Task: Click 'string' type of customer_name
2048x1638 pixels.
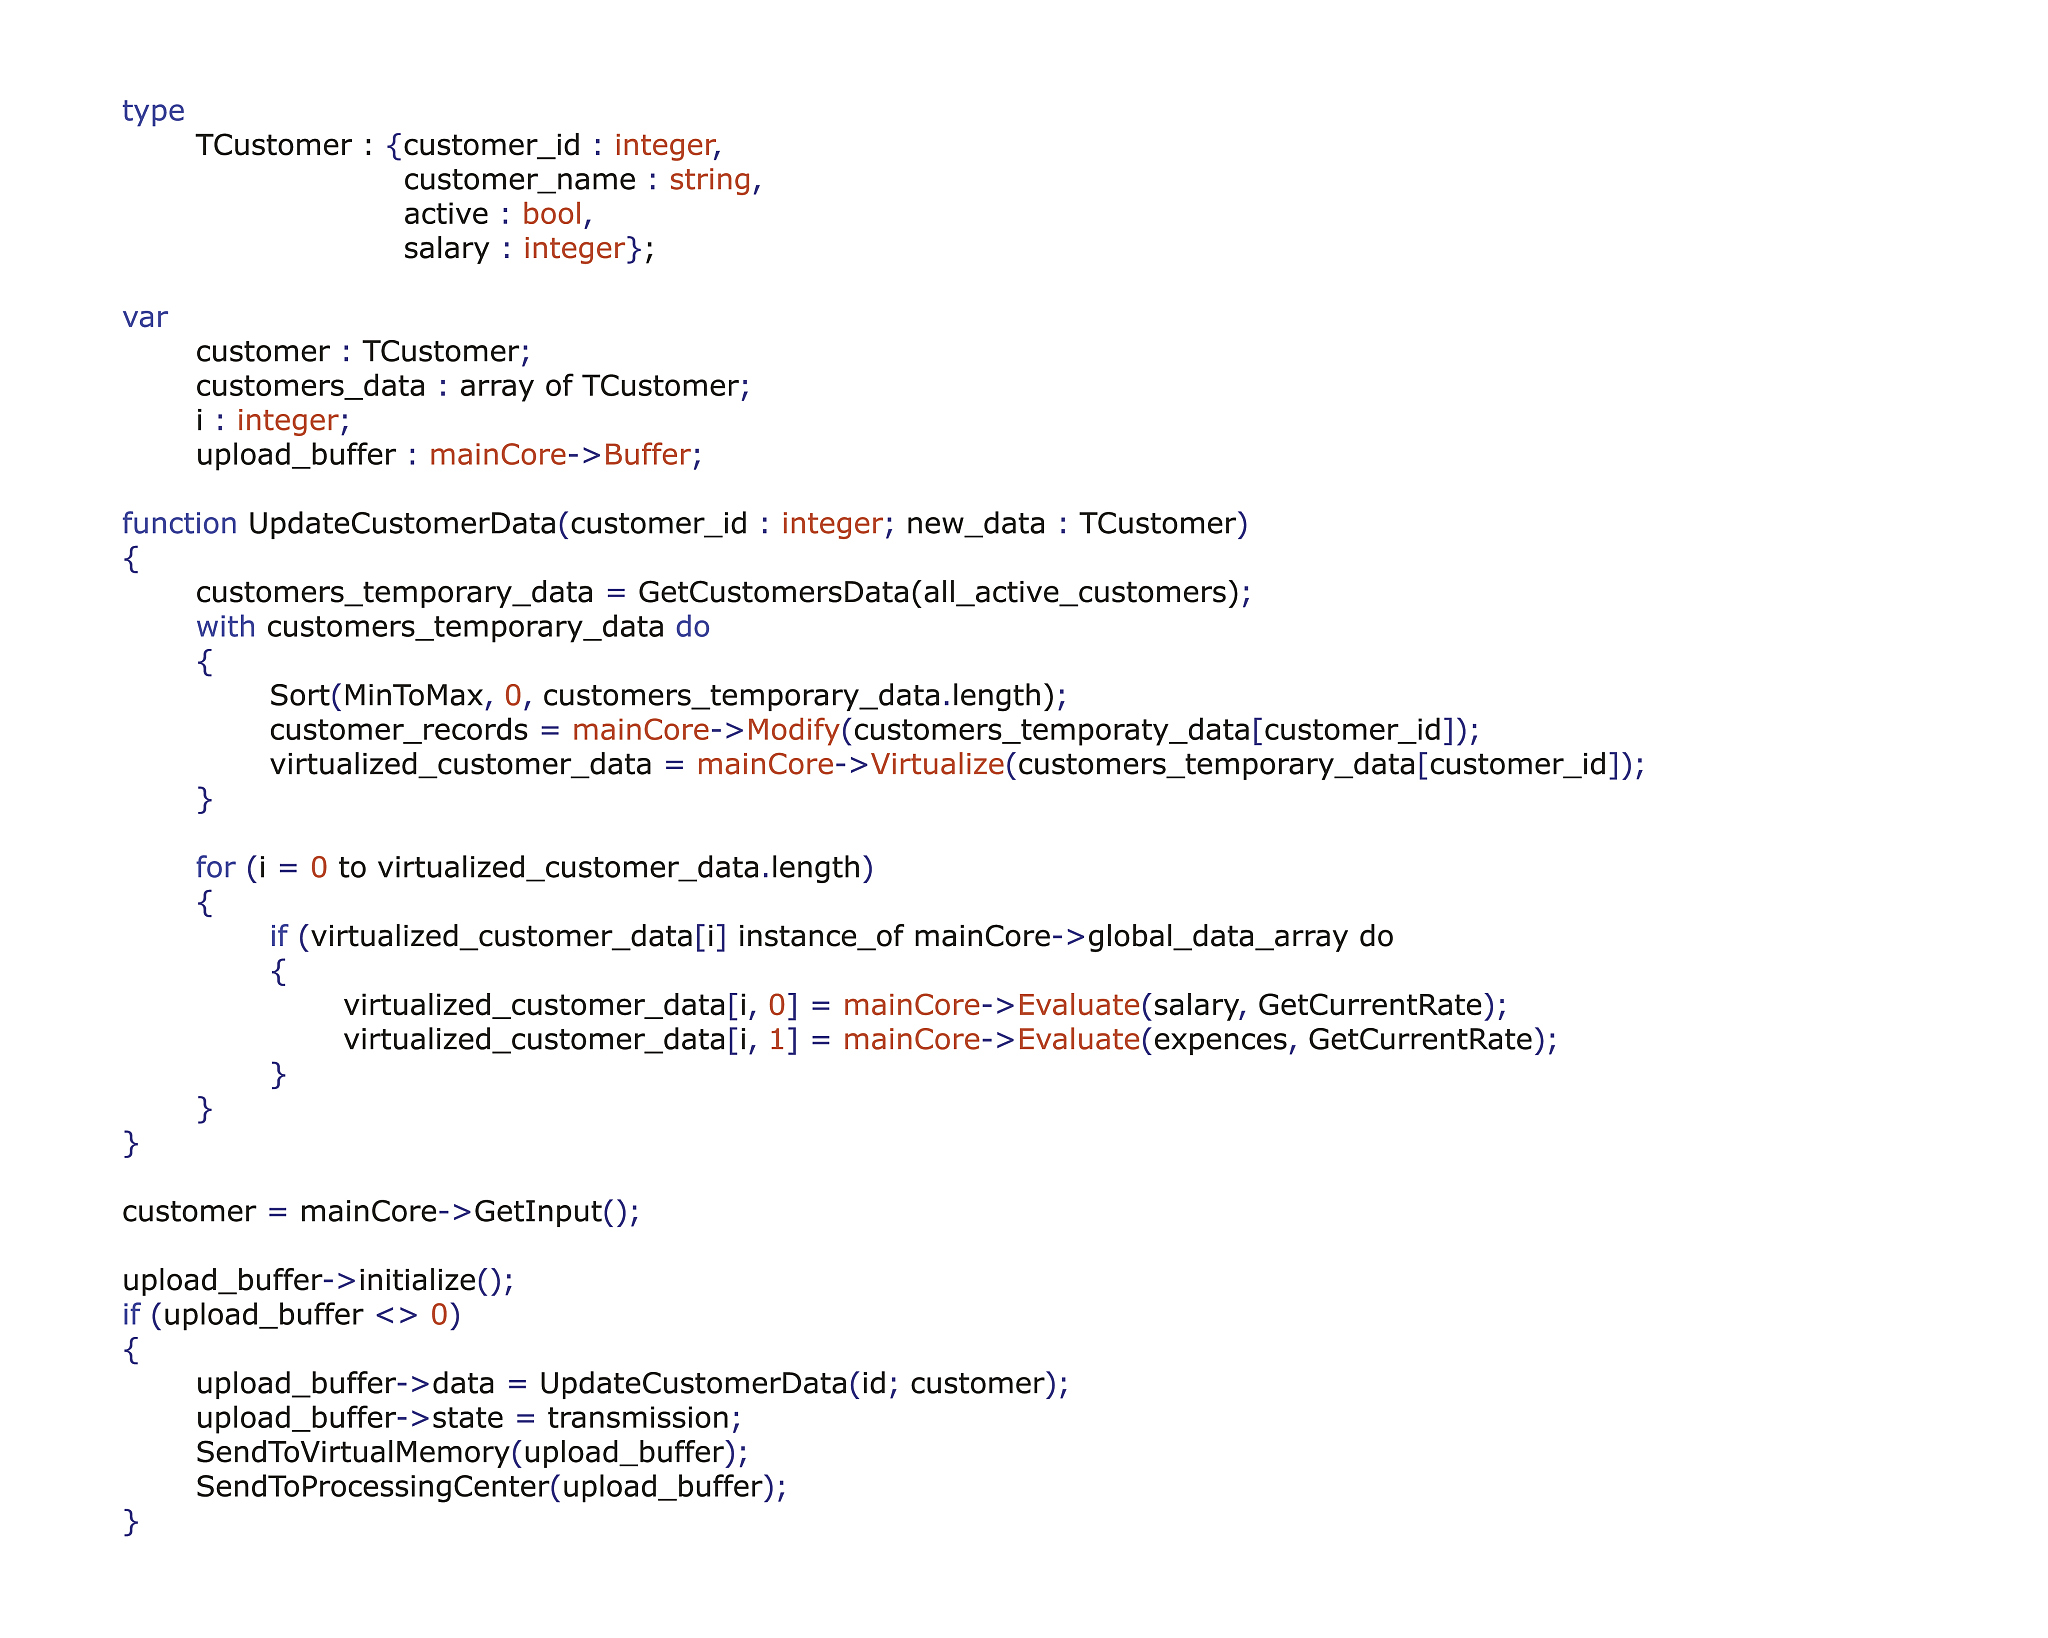Action: [x=709, y=180]
